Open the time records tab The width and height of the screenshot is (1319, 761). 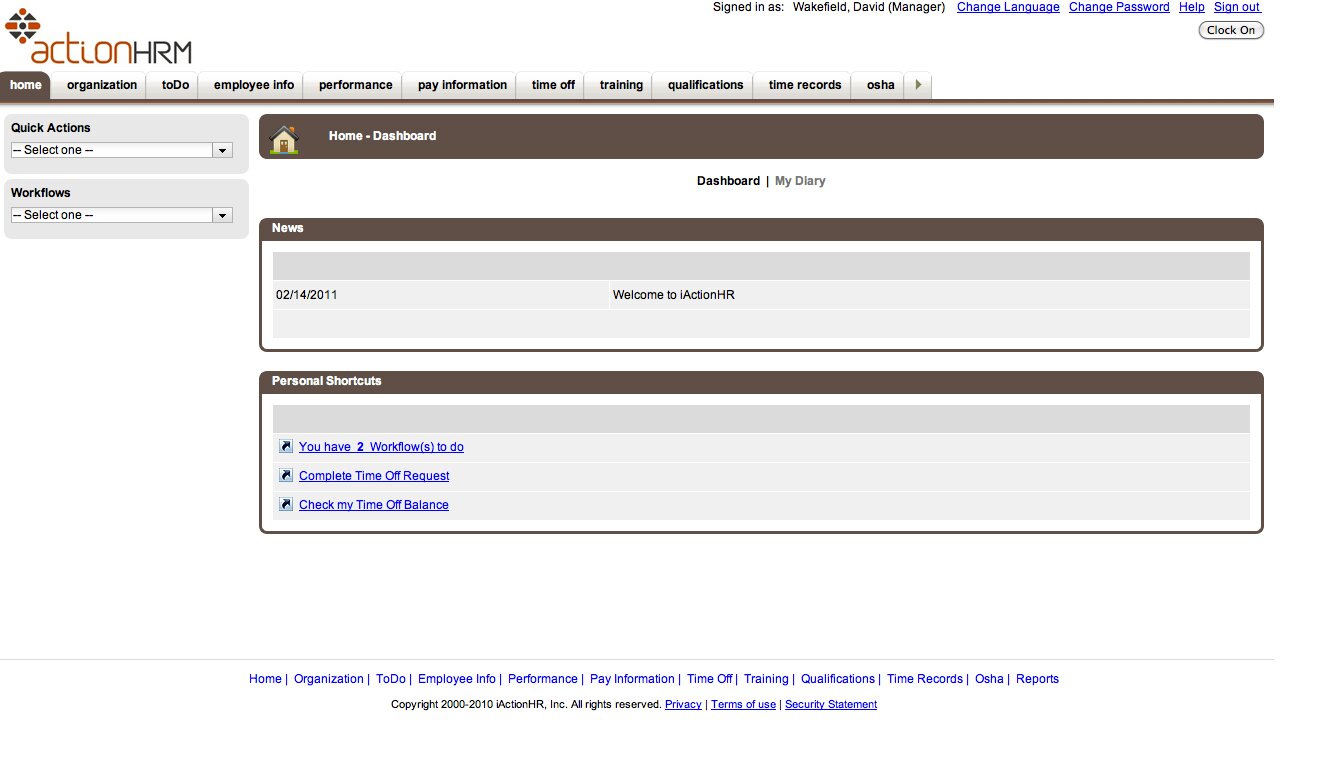coord(804,85)
